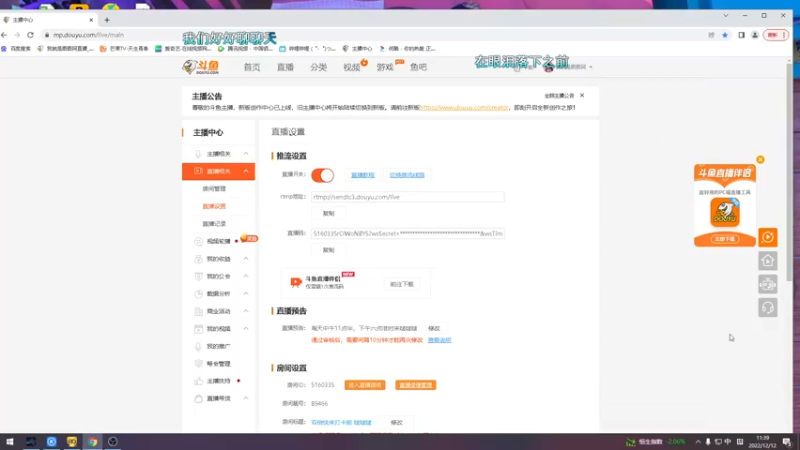This screenshot has width=800, height=450.
Task: Expand the 我的公会 section chevron
Action: (x=246, y=276)
